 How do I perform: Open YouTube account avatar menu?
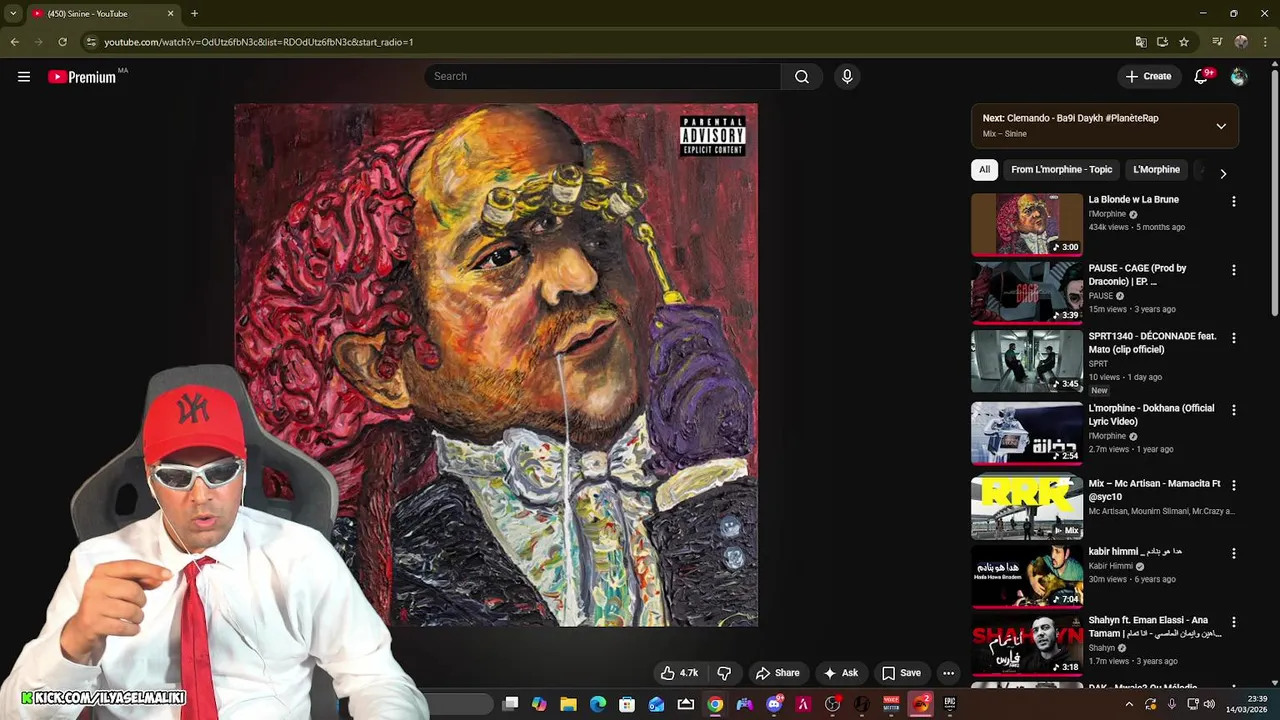click(1239, 77)
